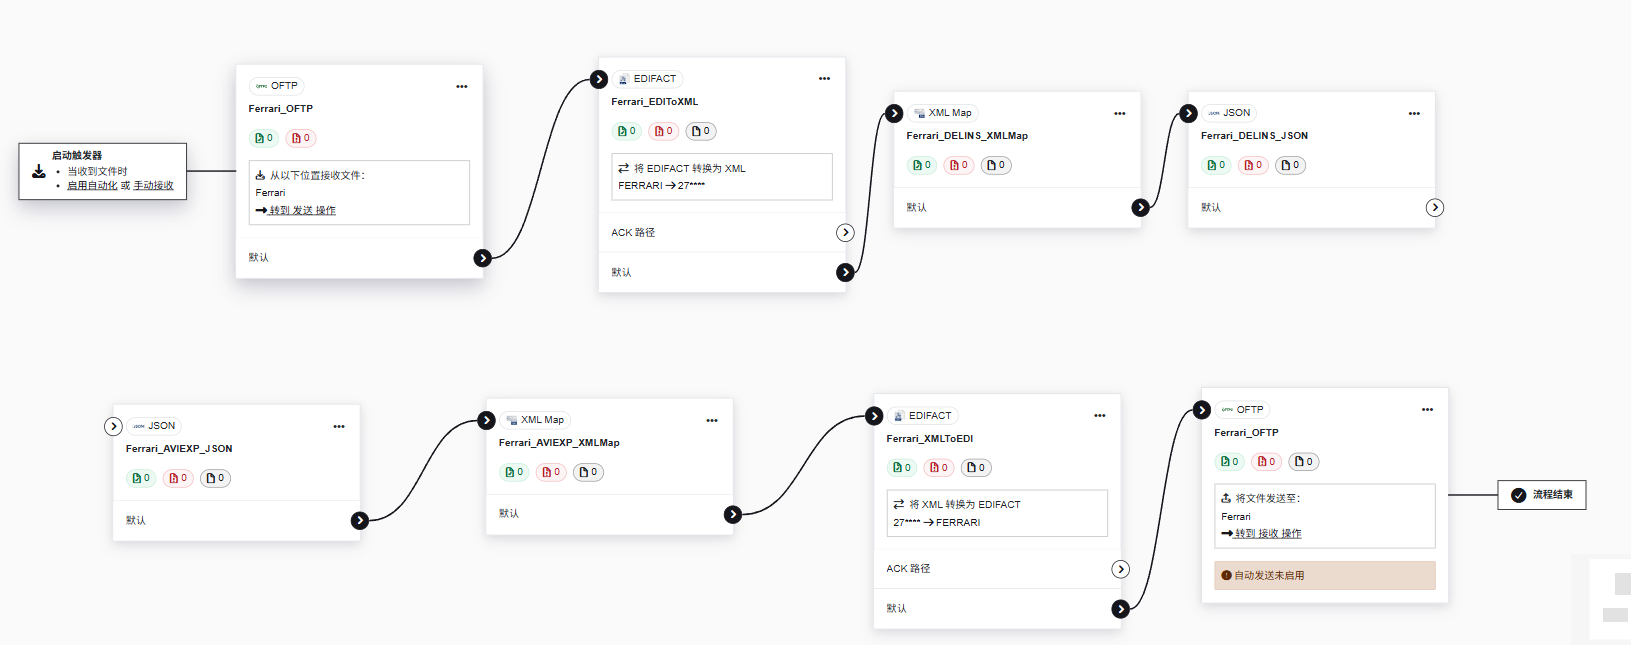Follow the 转到 接收 操作 link

tap(1268, 533)
